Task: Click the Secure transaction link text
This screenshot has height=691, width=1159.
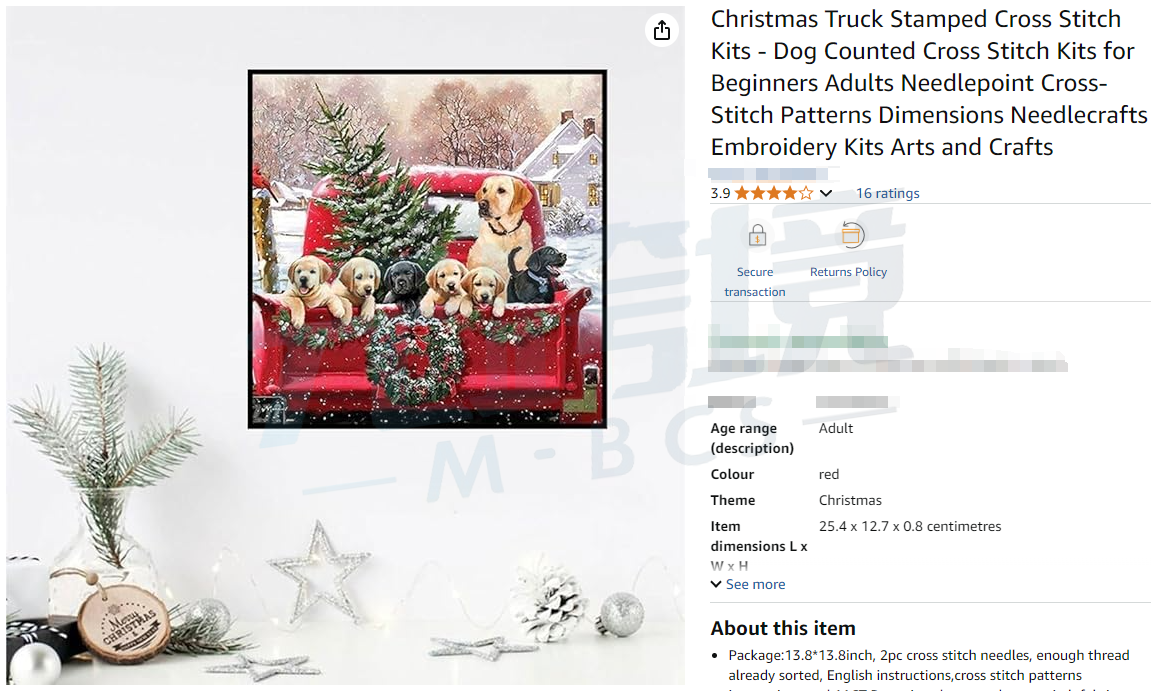Action: click(x=755, y=282)
